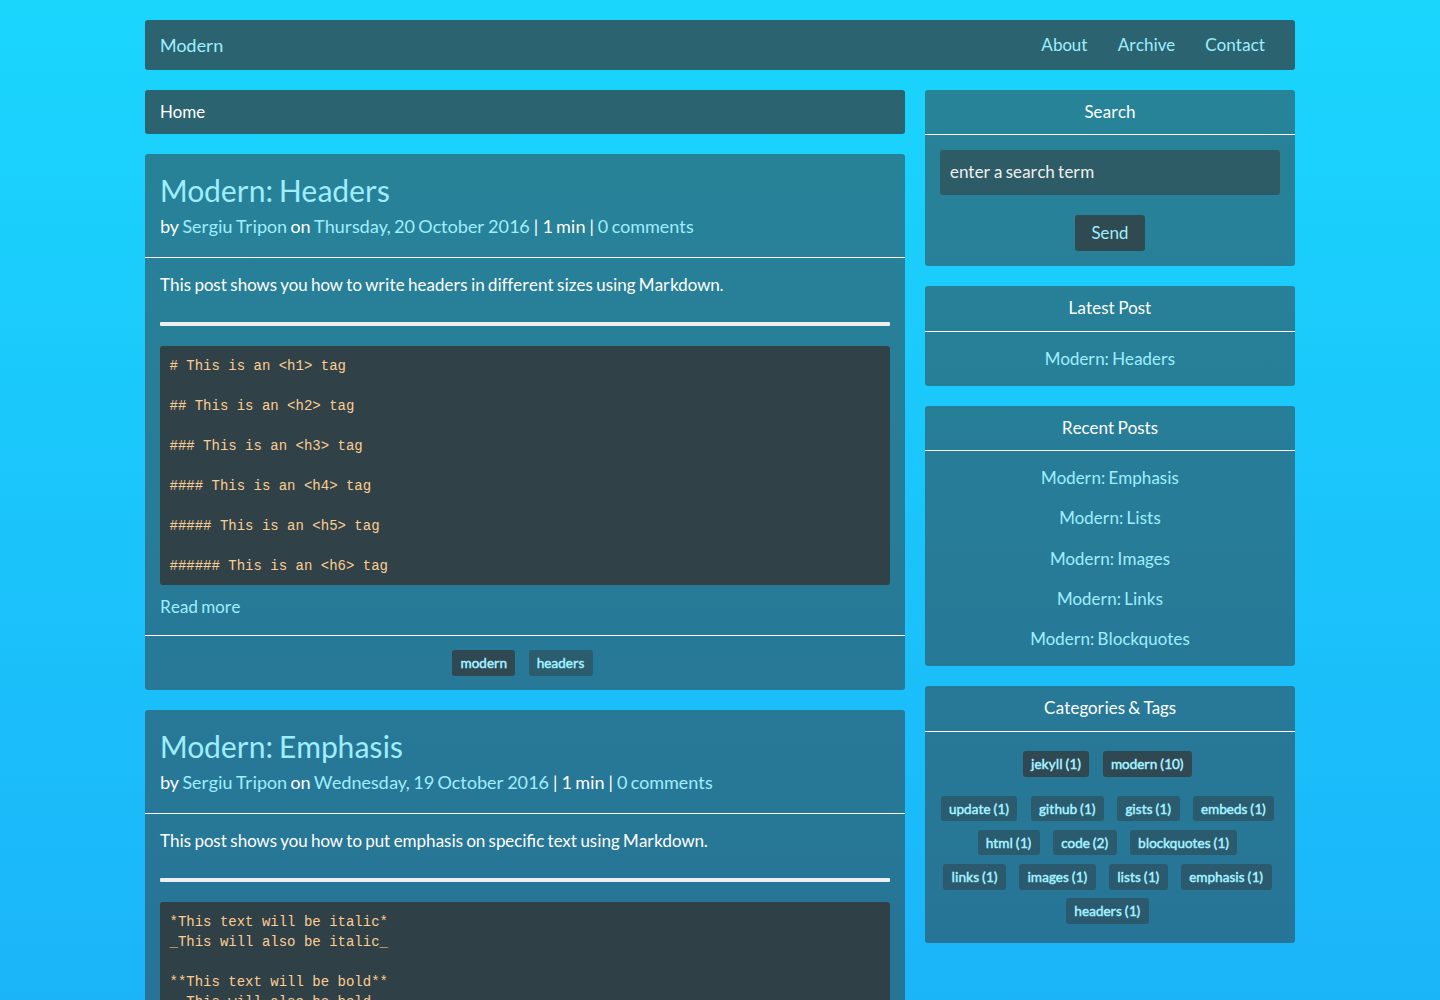
Task: Open the Archive menu item
Action: pyautogui.click(x=1146, y=45)
